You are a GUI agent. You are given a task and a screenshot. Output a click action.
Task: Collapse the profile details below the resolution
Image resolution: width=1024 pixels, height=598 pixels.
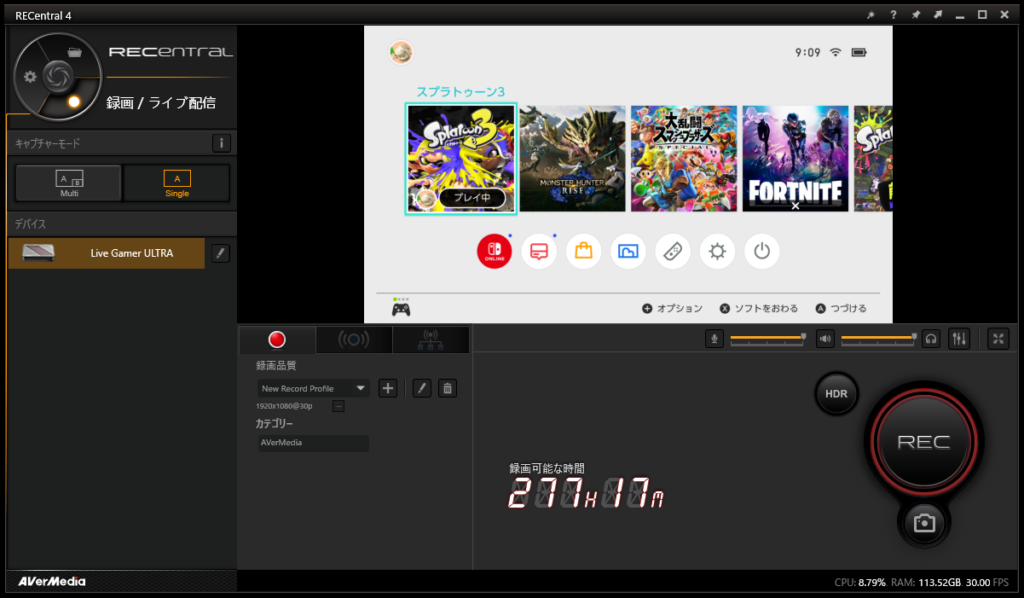coord(338,406)
